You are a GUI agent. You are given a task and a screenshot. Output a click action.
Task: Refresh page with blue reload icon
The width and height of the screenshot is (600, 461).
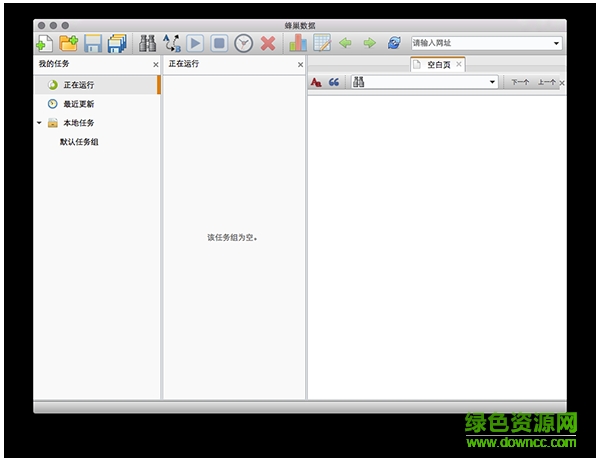click(x=394, y=43)
